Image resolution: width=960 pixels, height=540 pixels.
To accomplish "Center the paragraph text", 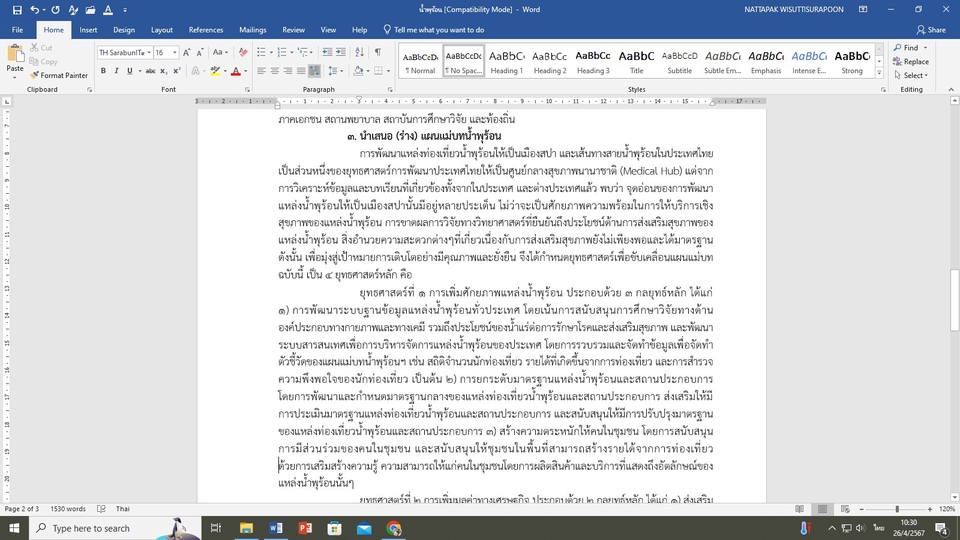I will point(274,71).
